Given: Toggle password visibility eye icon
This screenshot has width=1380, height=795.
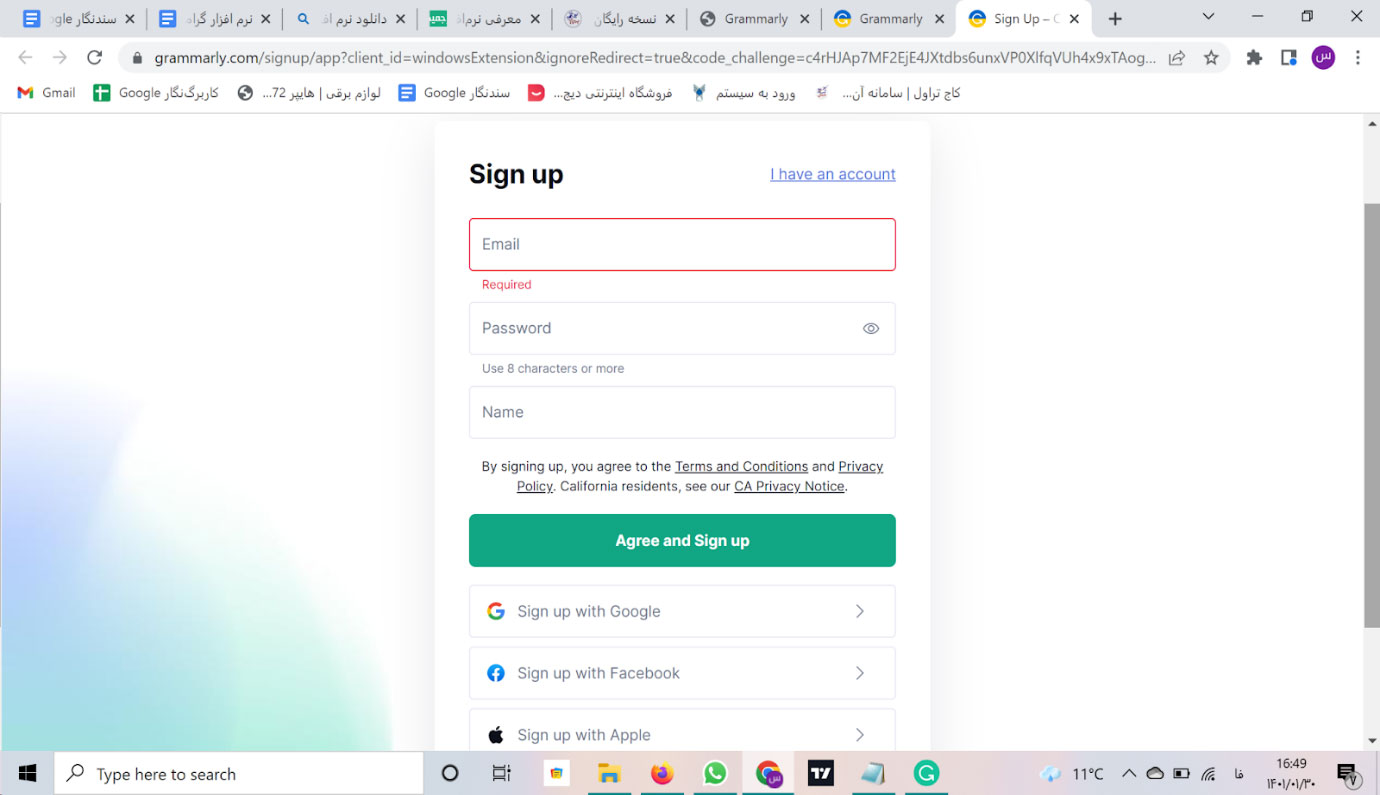Looking at the screenshot, I should [871, 328].
